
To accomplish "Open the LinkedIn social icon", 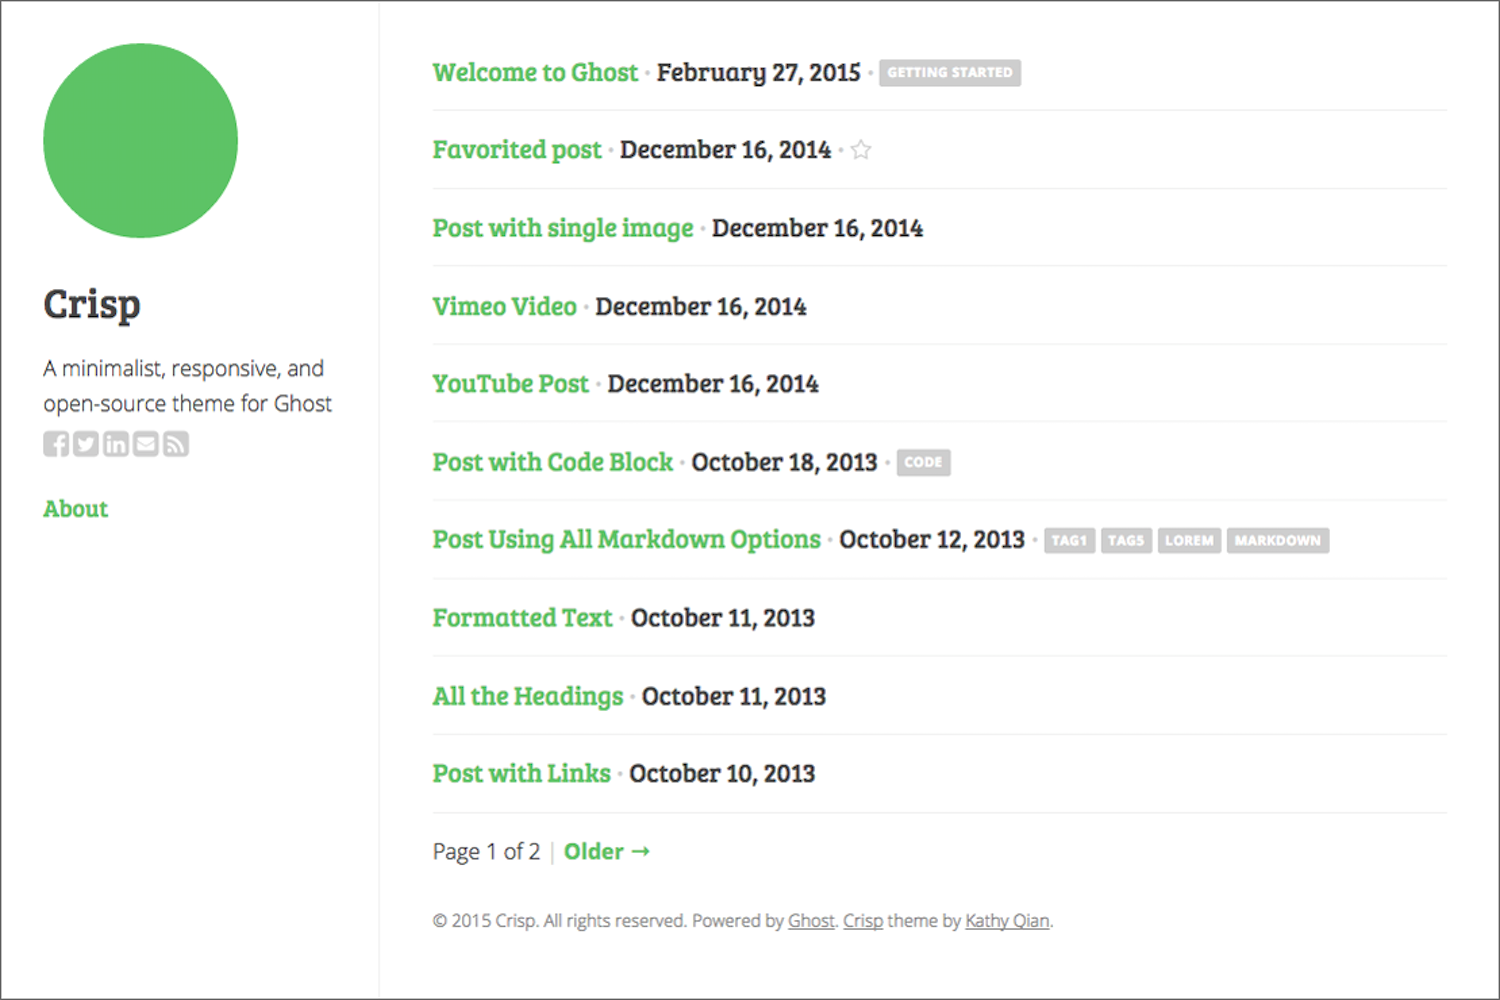I will point(116,444).
